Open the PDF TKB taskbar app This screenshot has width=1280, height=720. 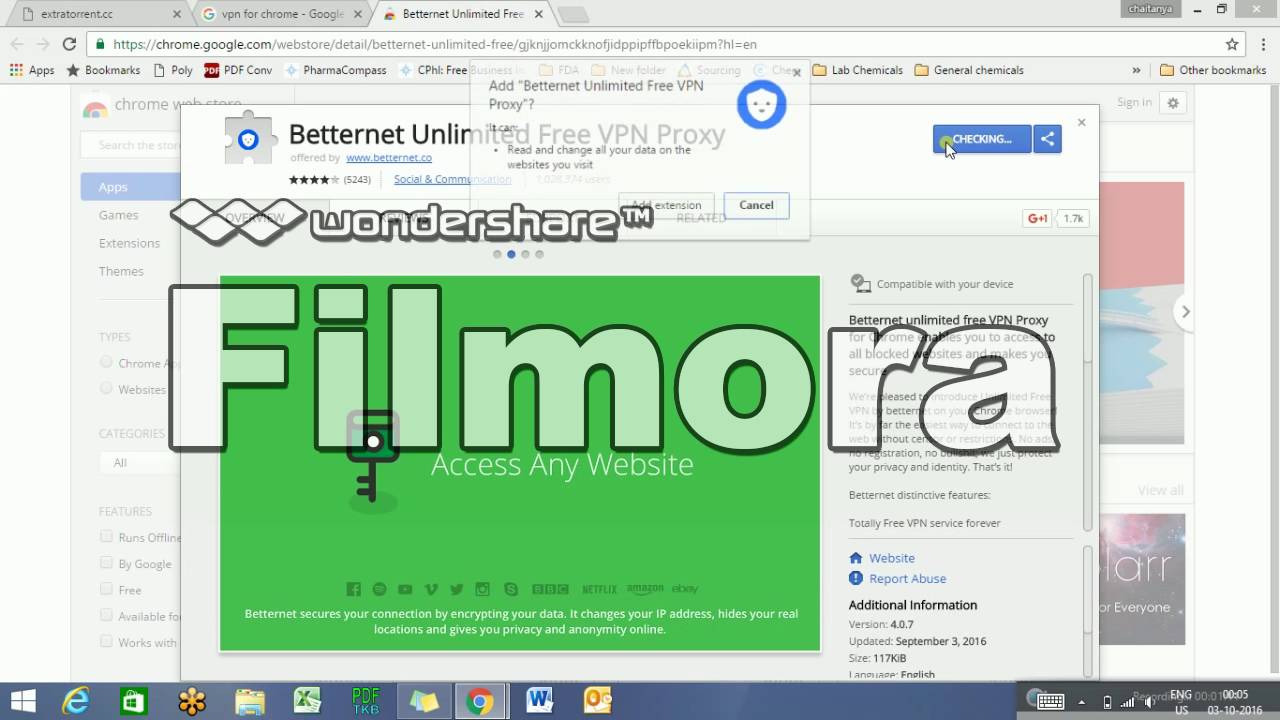point(366,701)
